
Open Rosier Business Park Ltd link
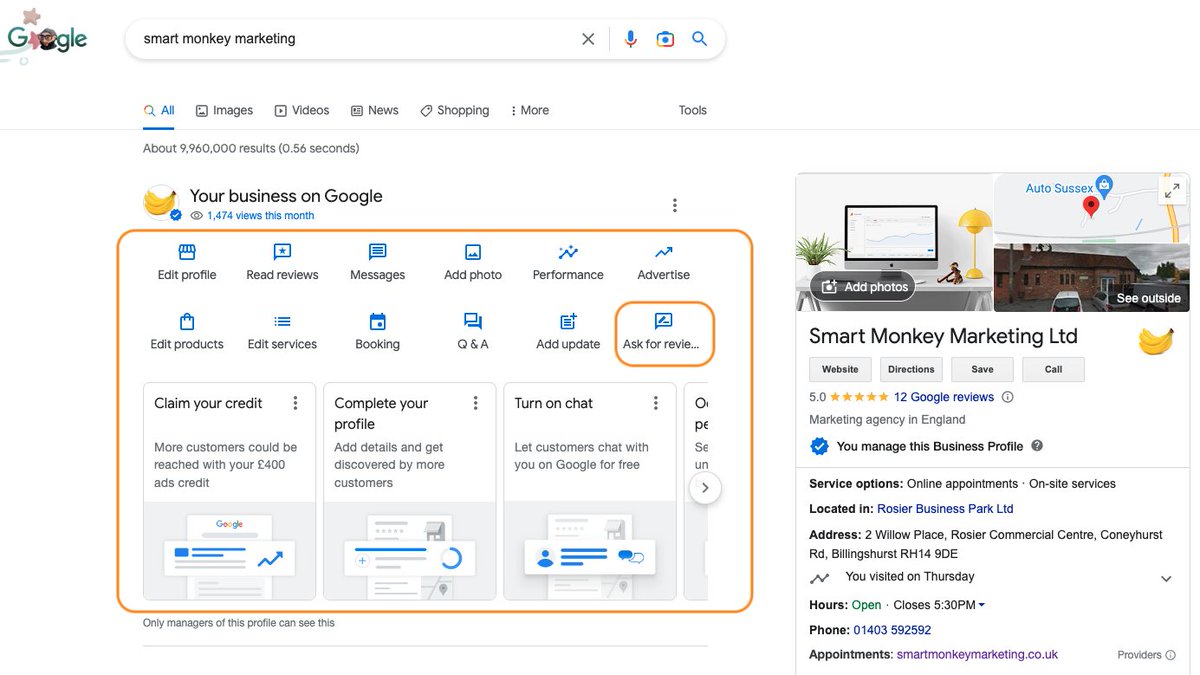pos(945,509)
